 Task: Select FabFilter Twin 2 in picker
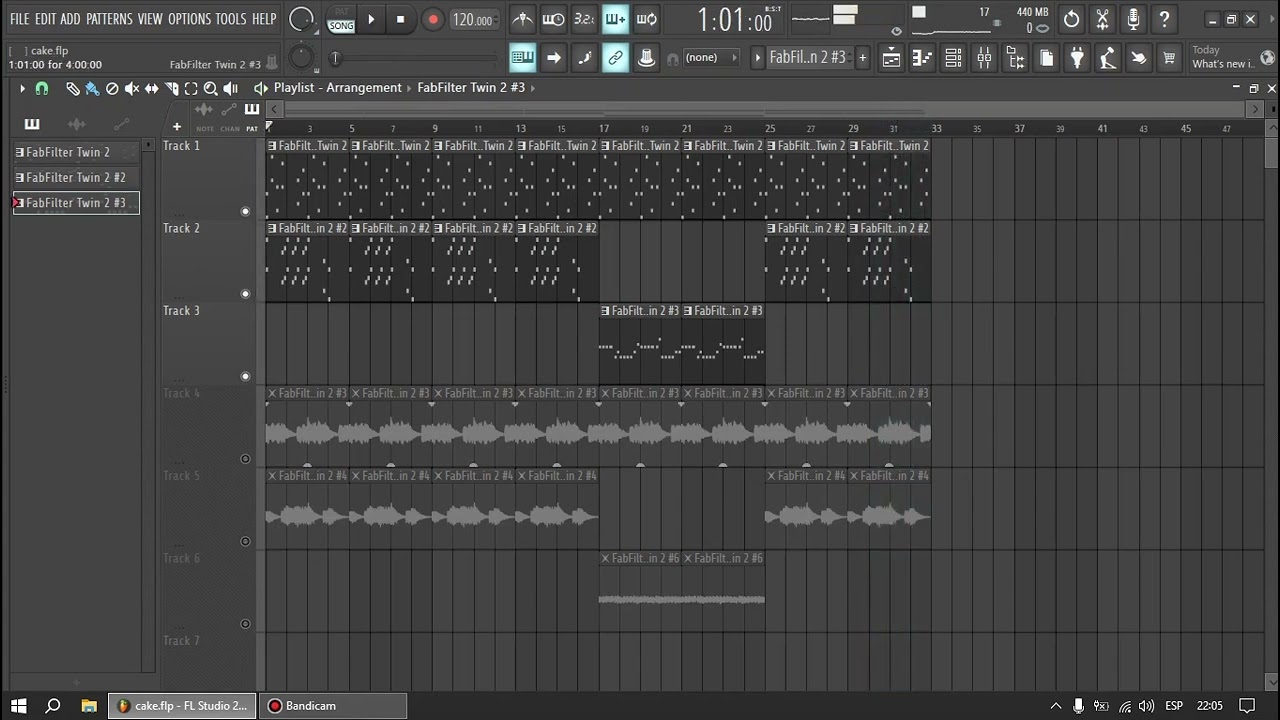76,152
